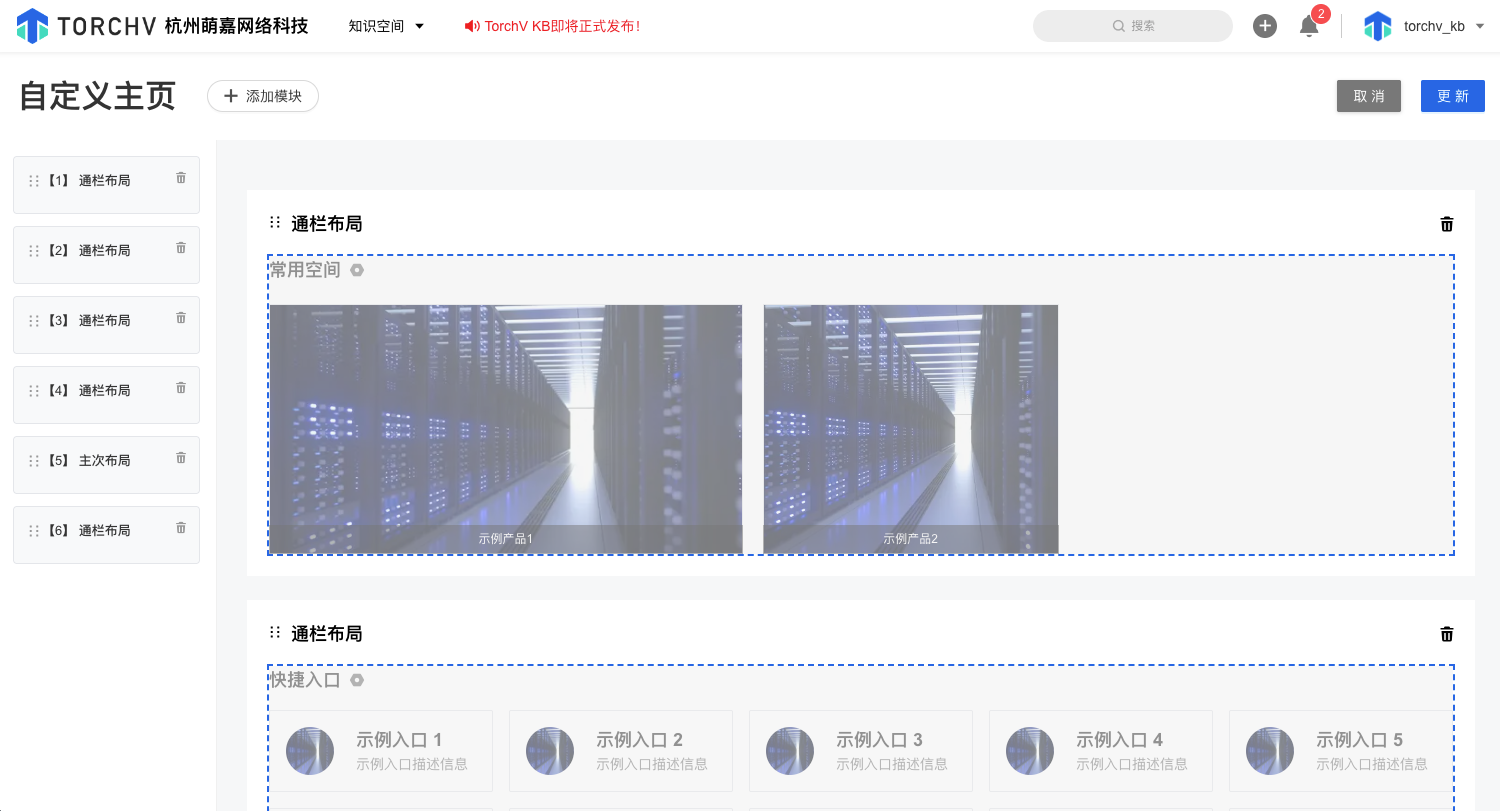Select sidebar item 【5】 主次布局
This screenshot has height=811, width=1500.
106,465
